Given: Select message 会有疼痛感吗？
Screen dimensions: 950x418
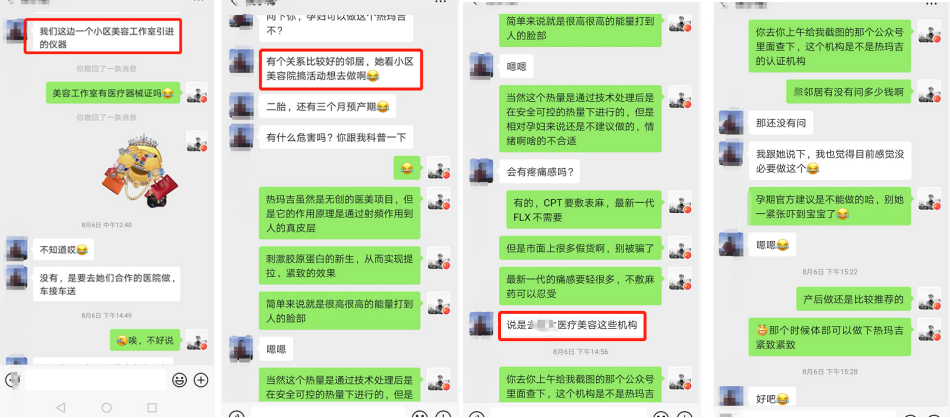Looking at the screenshot, I should click(x=540, y=172).
